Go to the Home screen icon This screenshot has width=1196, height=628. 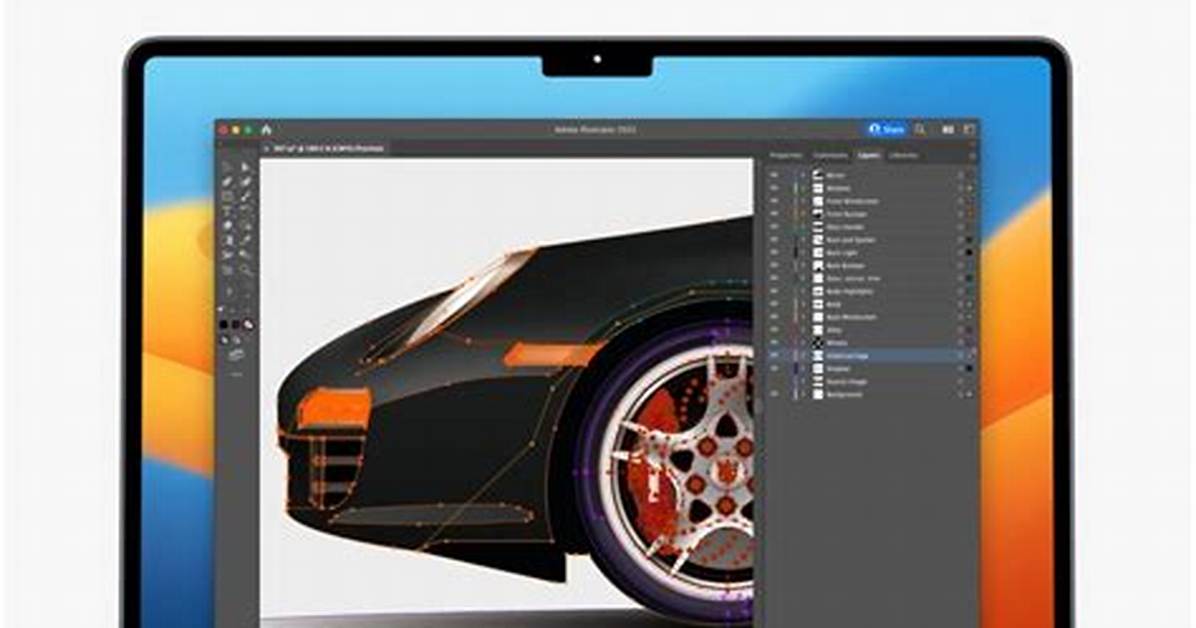tap(266, 130)
